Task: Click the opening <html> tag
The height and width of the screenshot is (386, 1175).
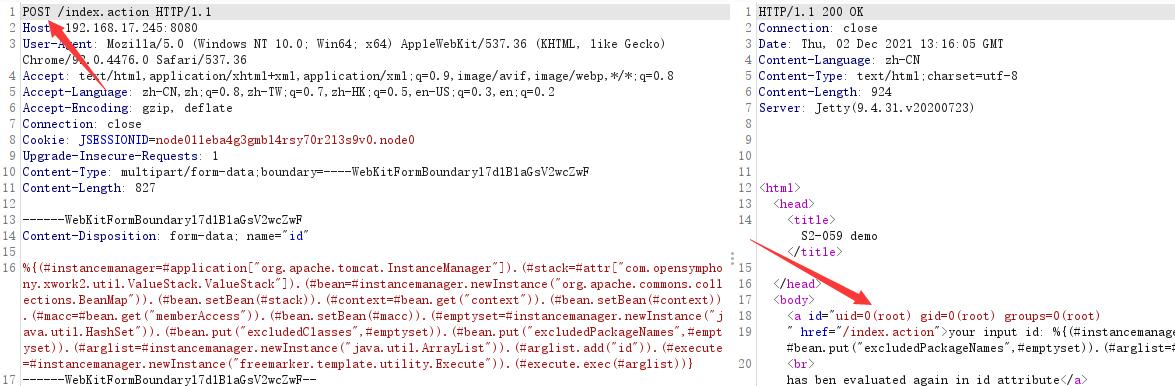Action: 780,188
